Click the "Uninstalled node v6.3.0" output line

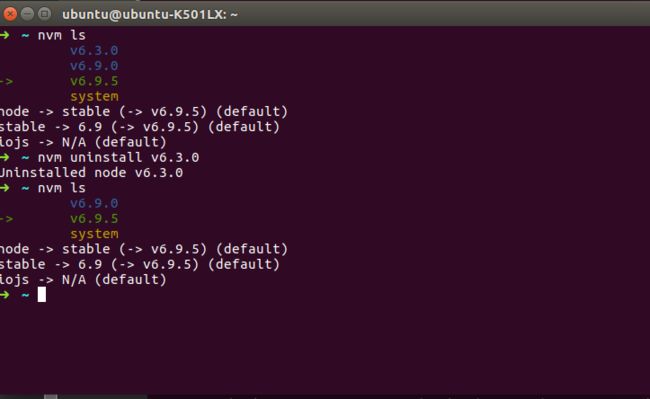pos(91,173)
